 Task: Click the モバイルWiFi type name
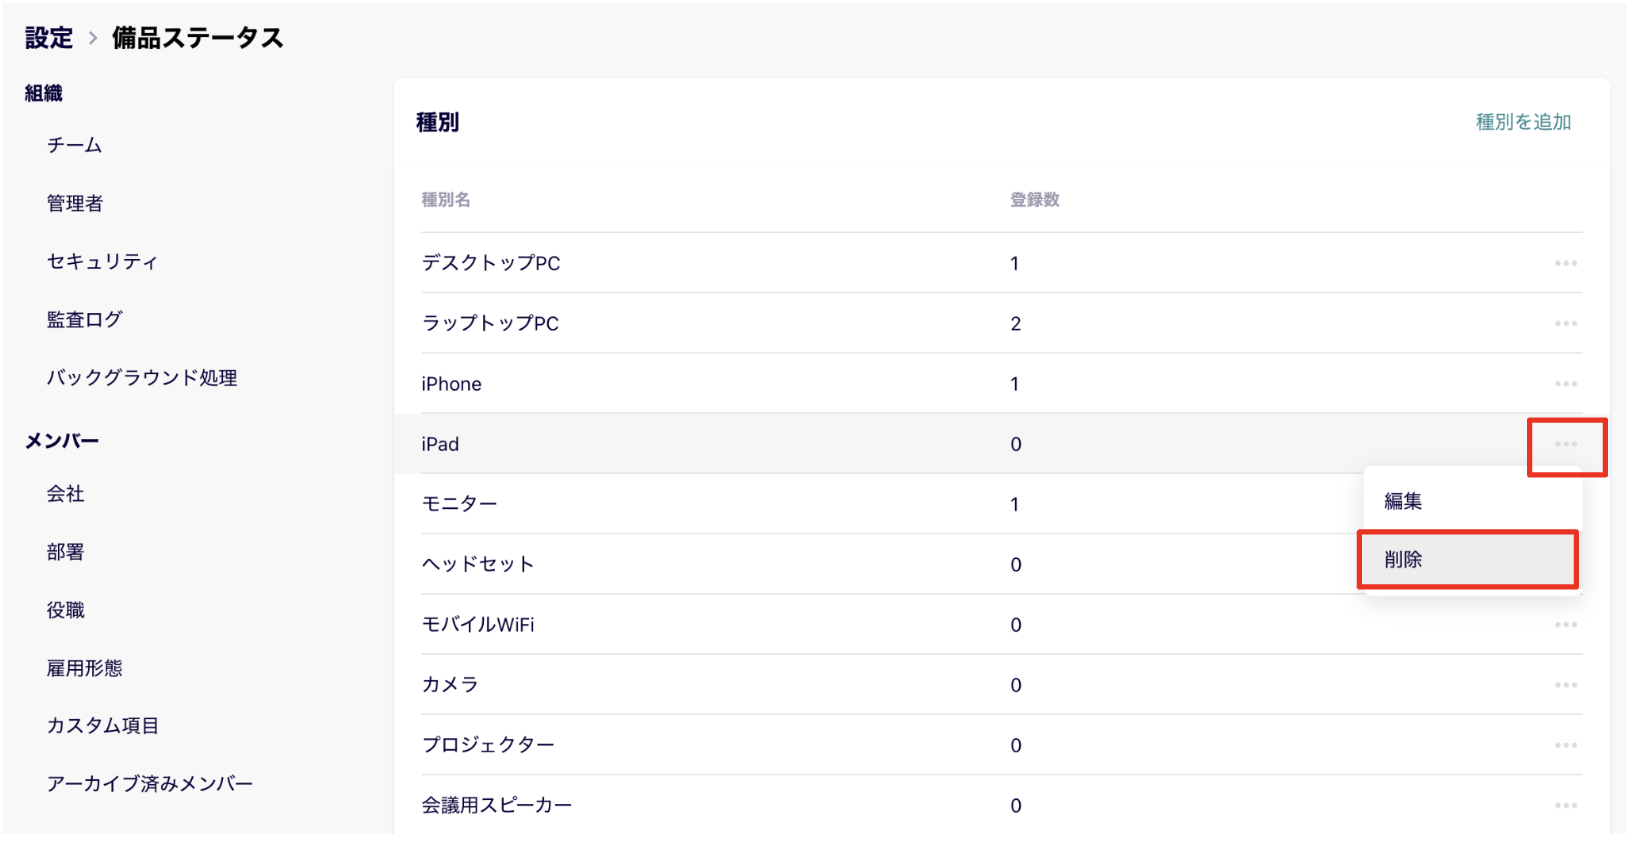click(x=478, y=624)
